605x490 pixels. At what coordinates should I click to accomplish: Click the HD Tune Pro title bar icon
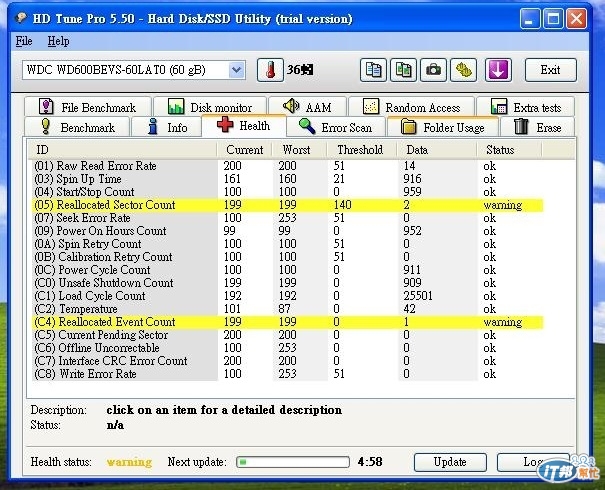point(21,18)
